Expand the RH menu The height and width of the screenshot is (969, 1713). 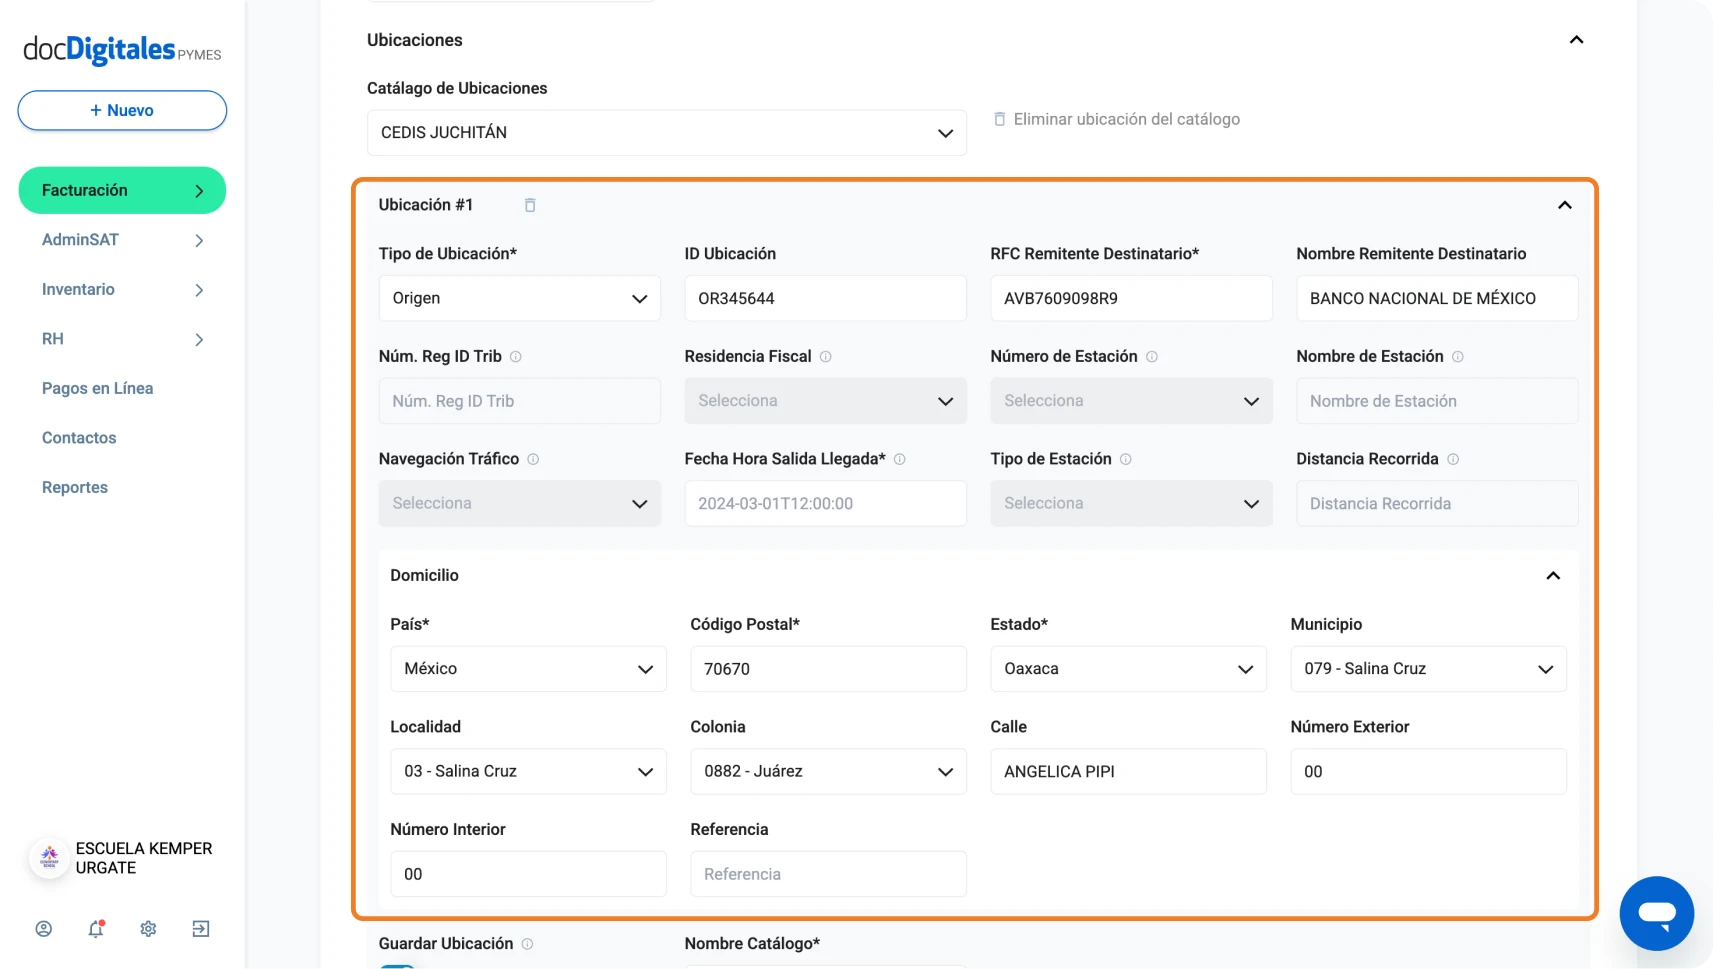pos(122,339)
